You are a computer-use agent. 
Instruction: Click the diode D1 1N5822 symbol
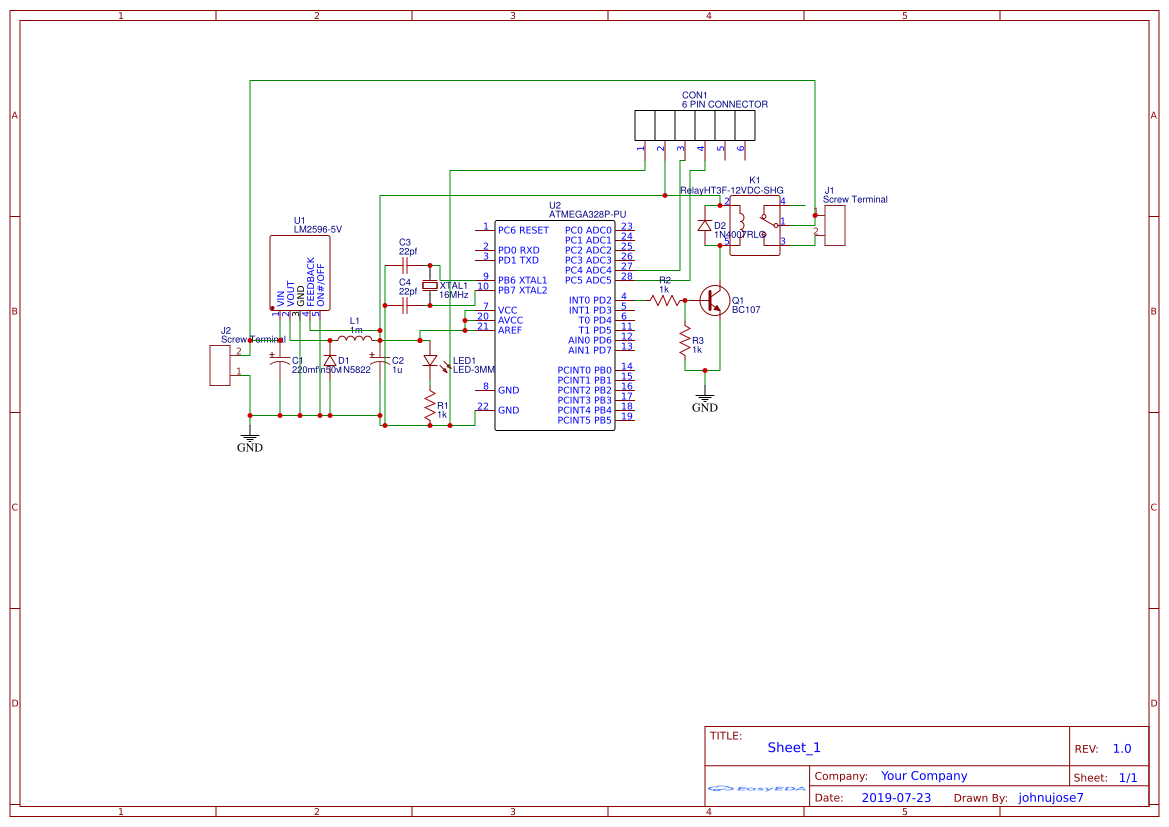tap(330, 358)
